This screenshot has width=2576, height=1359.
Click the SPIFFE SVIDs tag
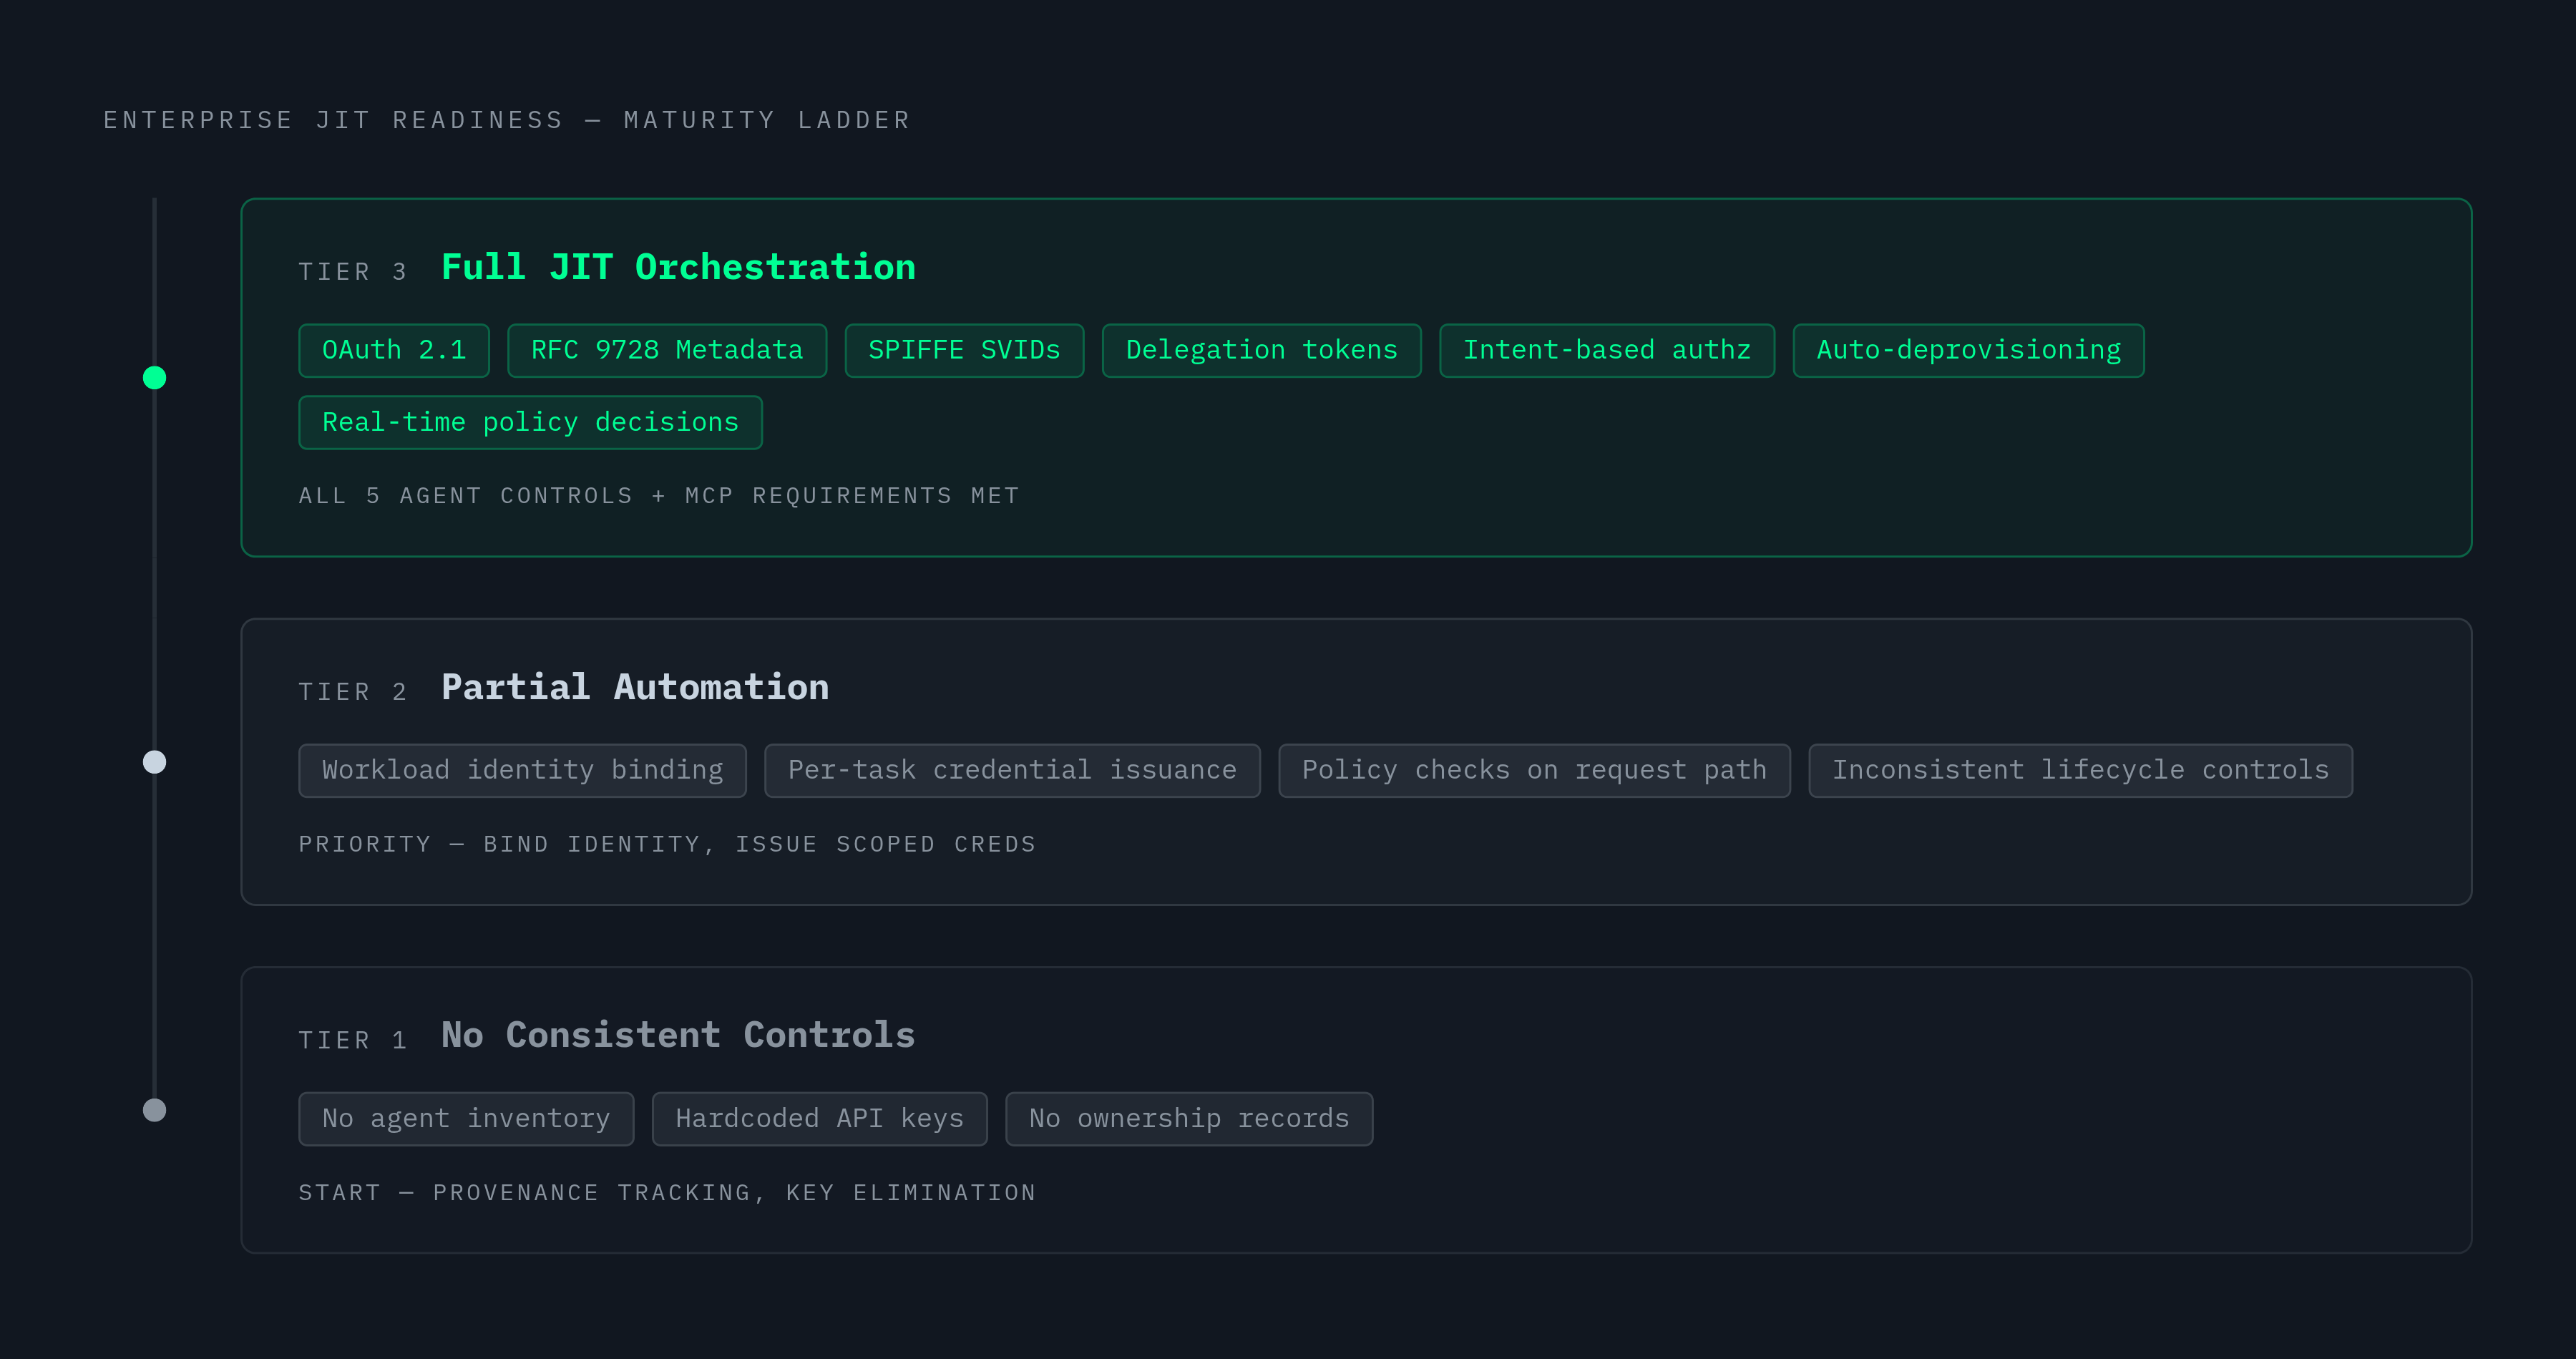click(964, 350)
